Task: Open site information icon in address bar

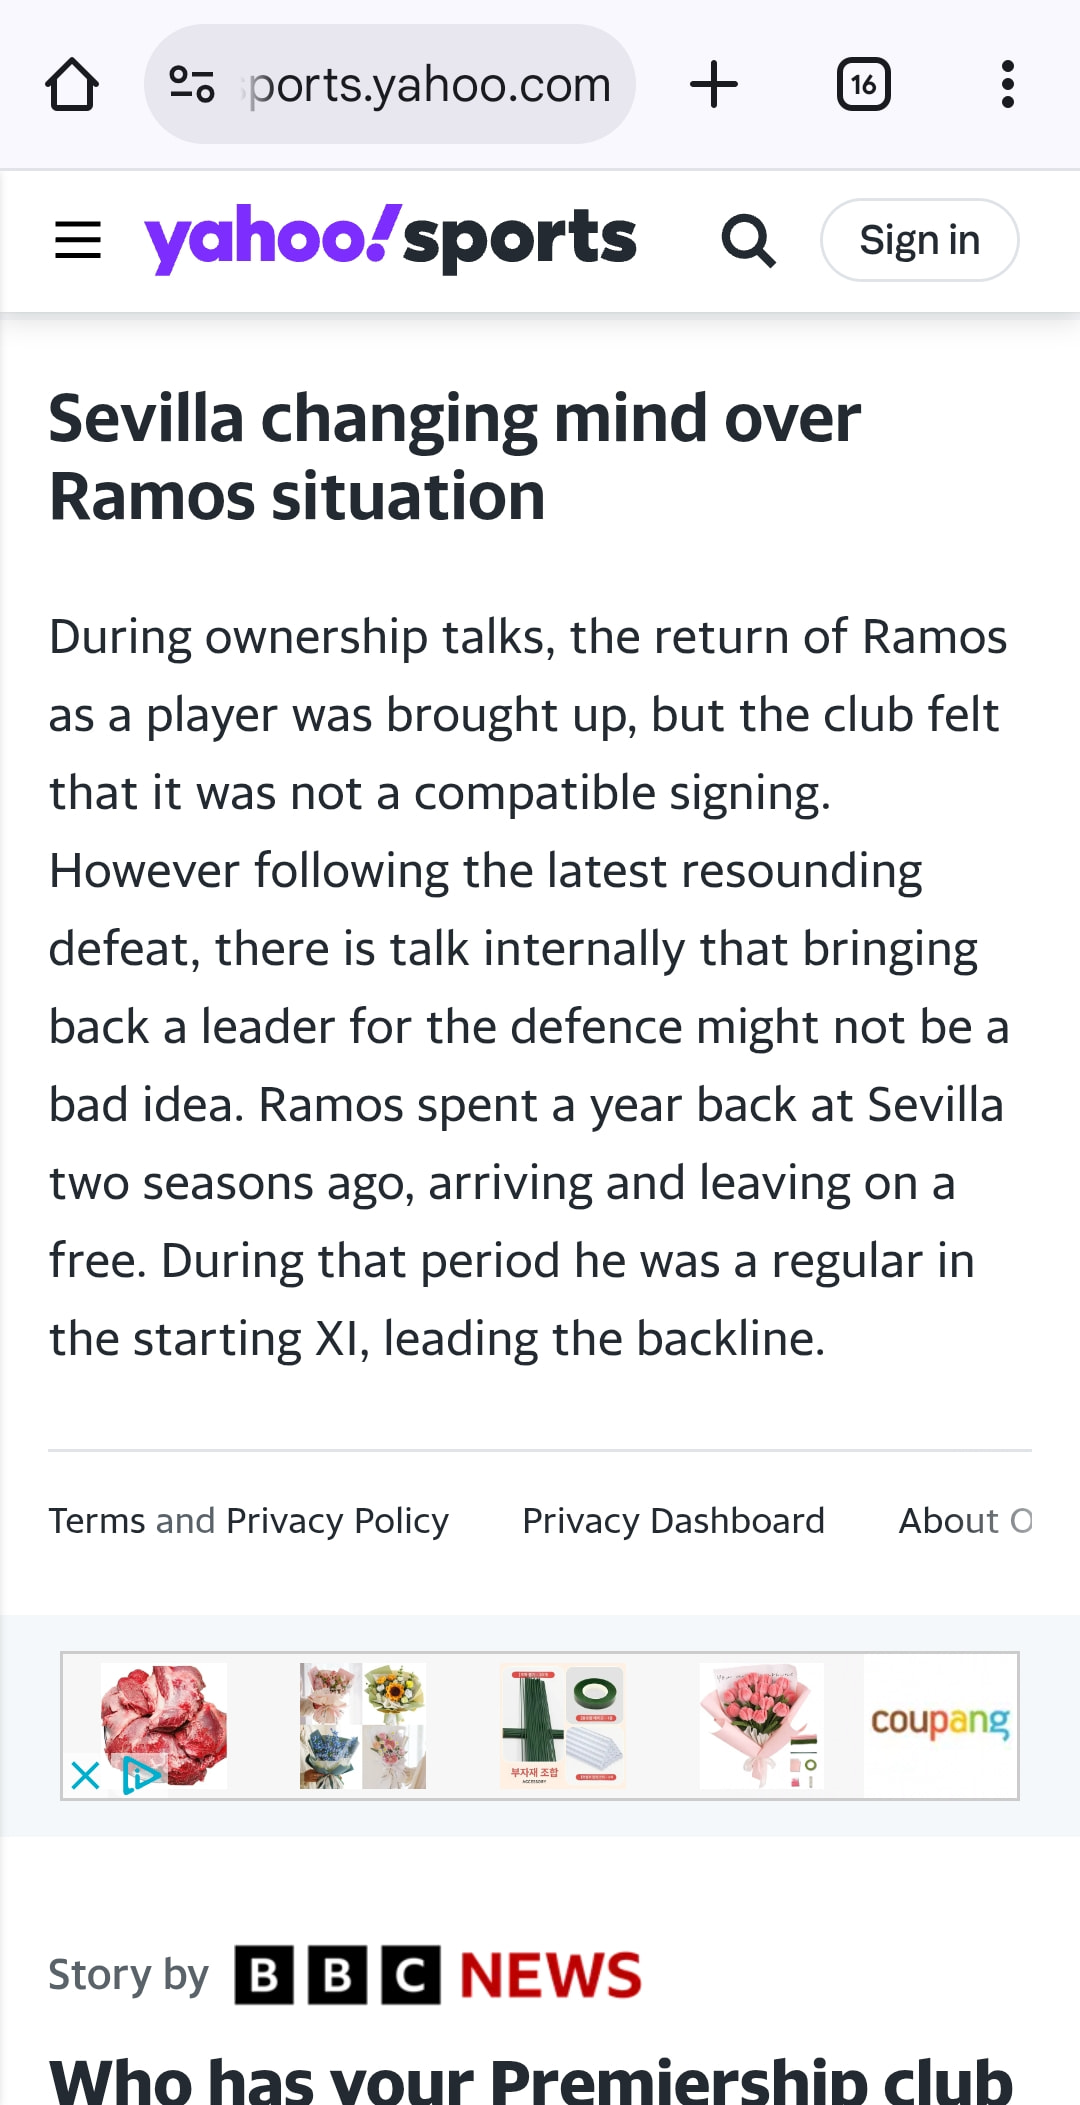Action: click(x=191, y=85)
